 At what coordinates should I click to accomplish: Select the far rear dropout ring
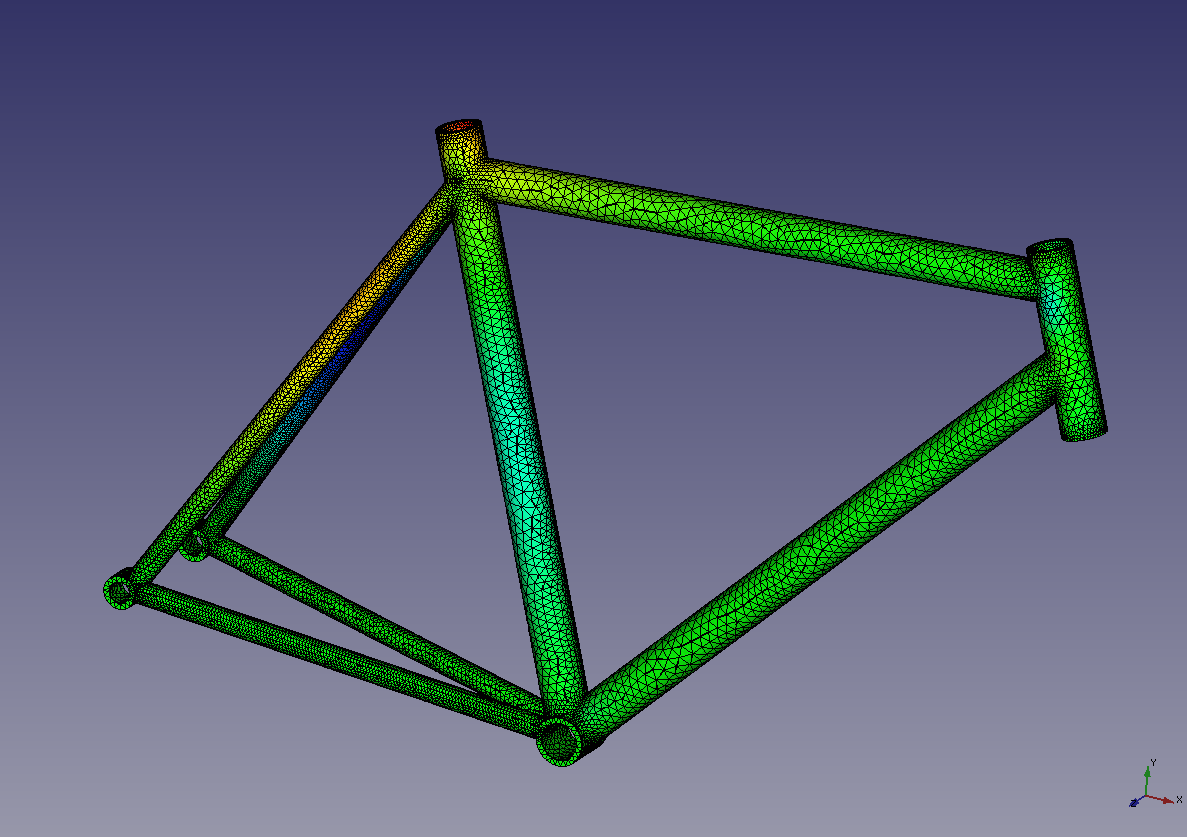(x=195, y=543)
